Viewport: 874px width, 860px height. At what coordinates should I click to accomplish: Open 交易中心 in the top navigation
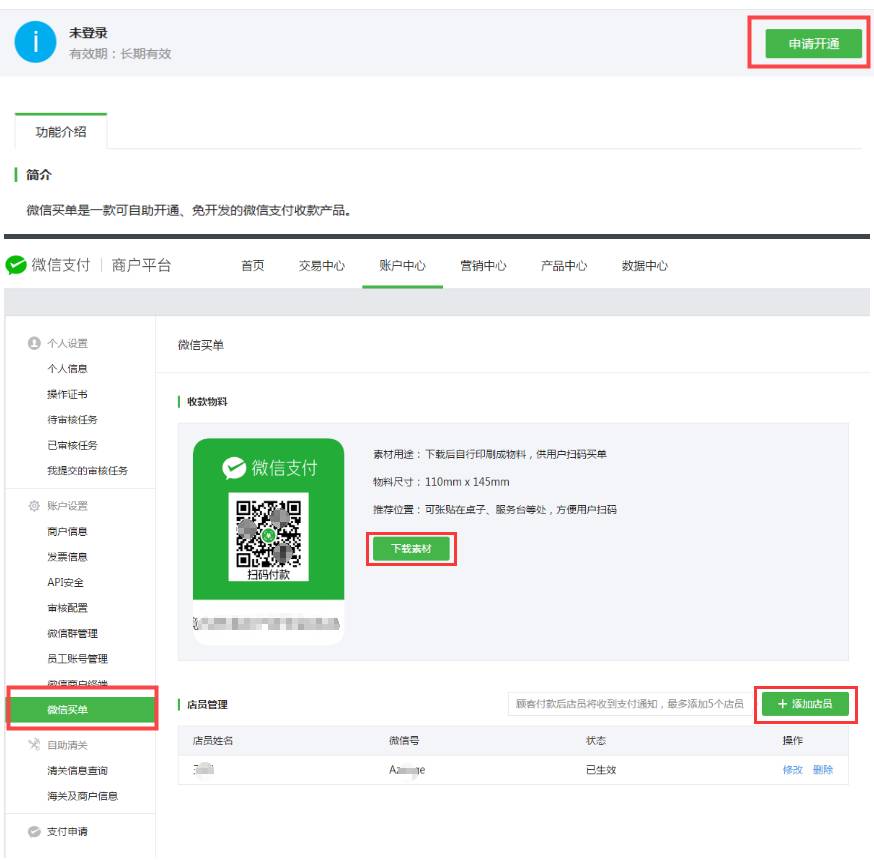(x=321, y=266)
